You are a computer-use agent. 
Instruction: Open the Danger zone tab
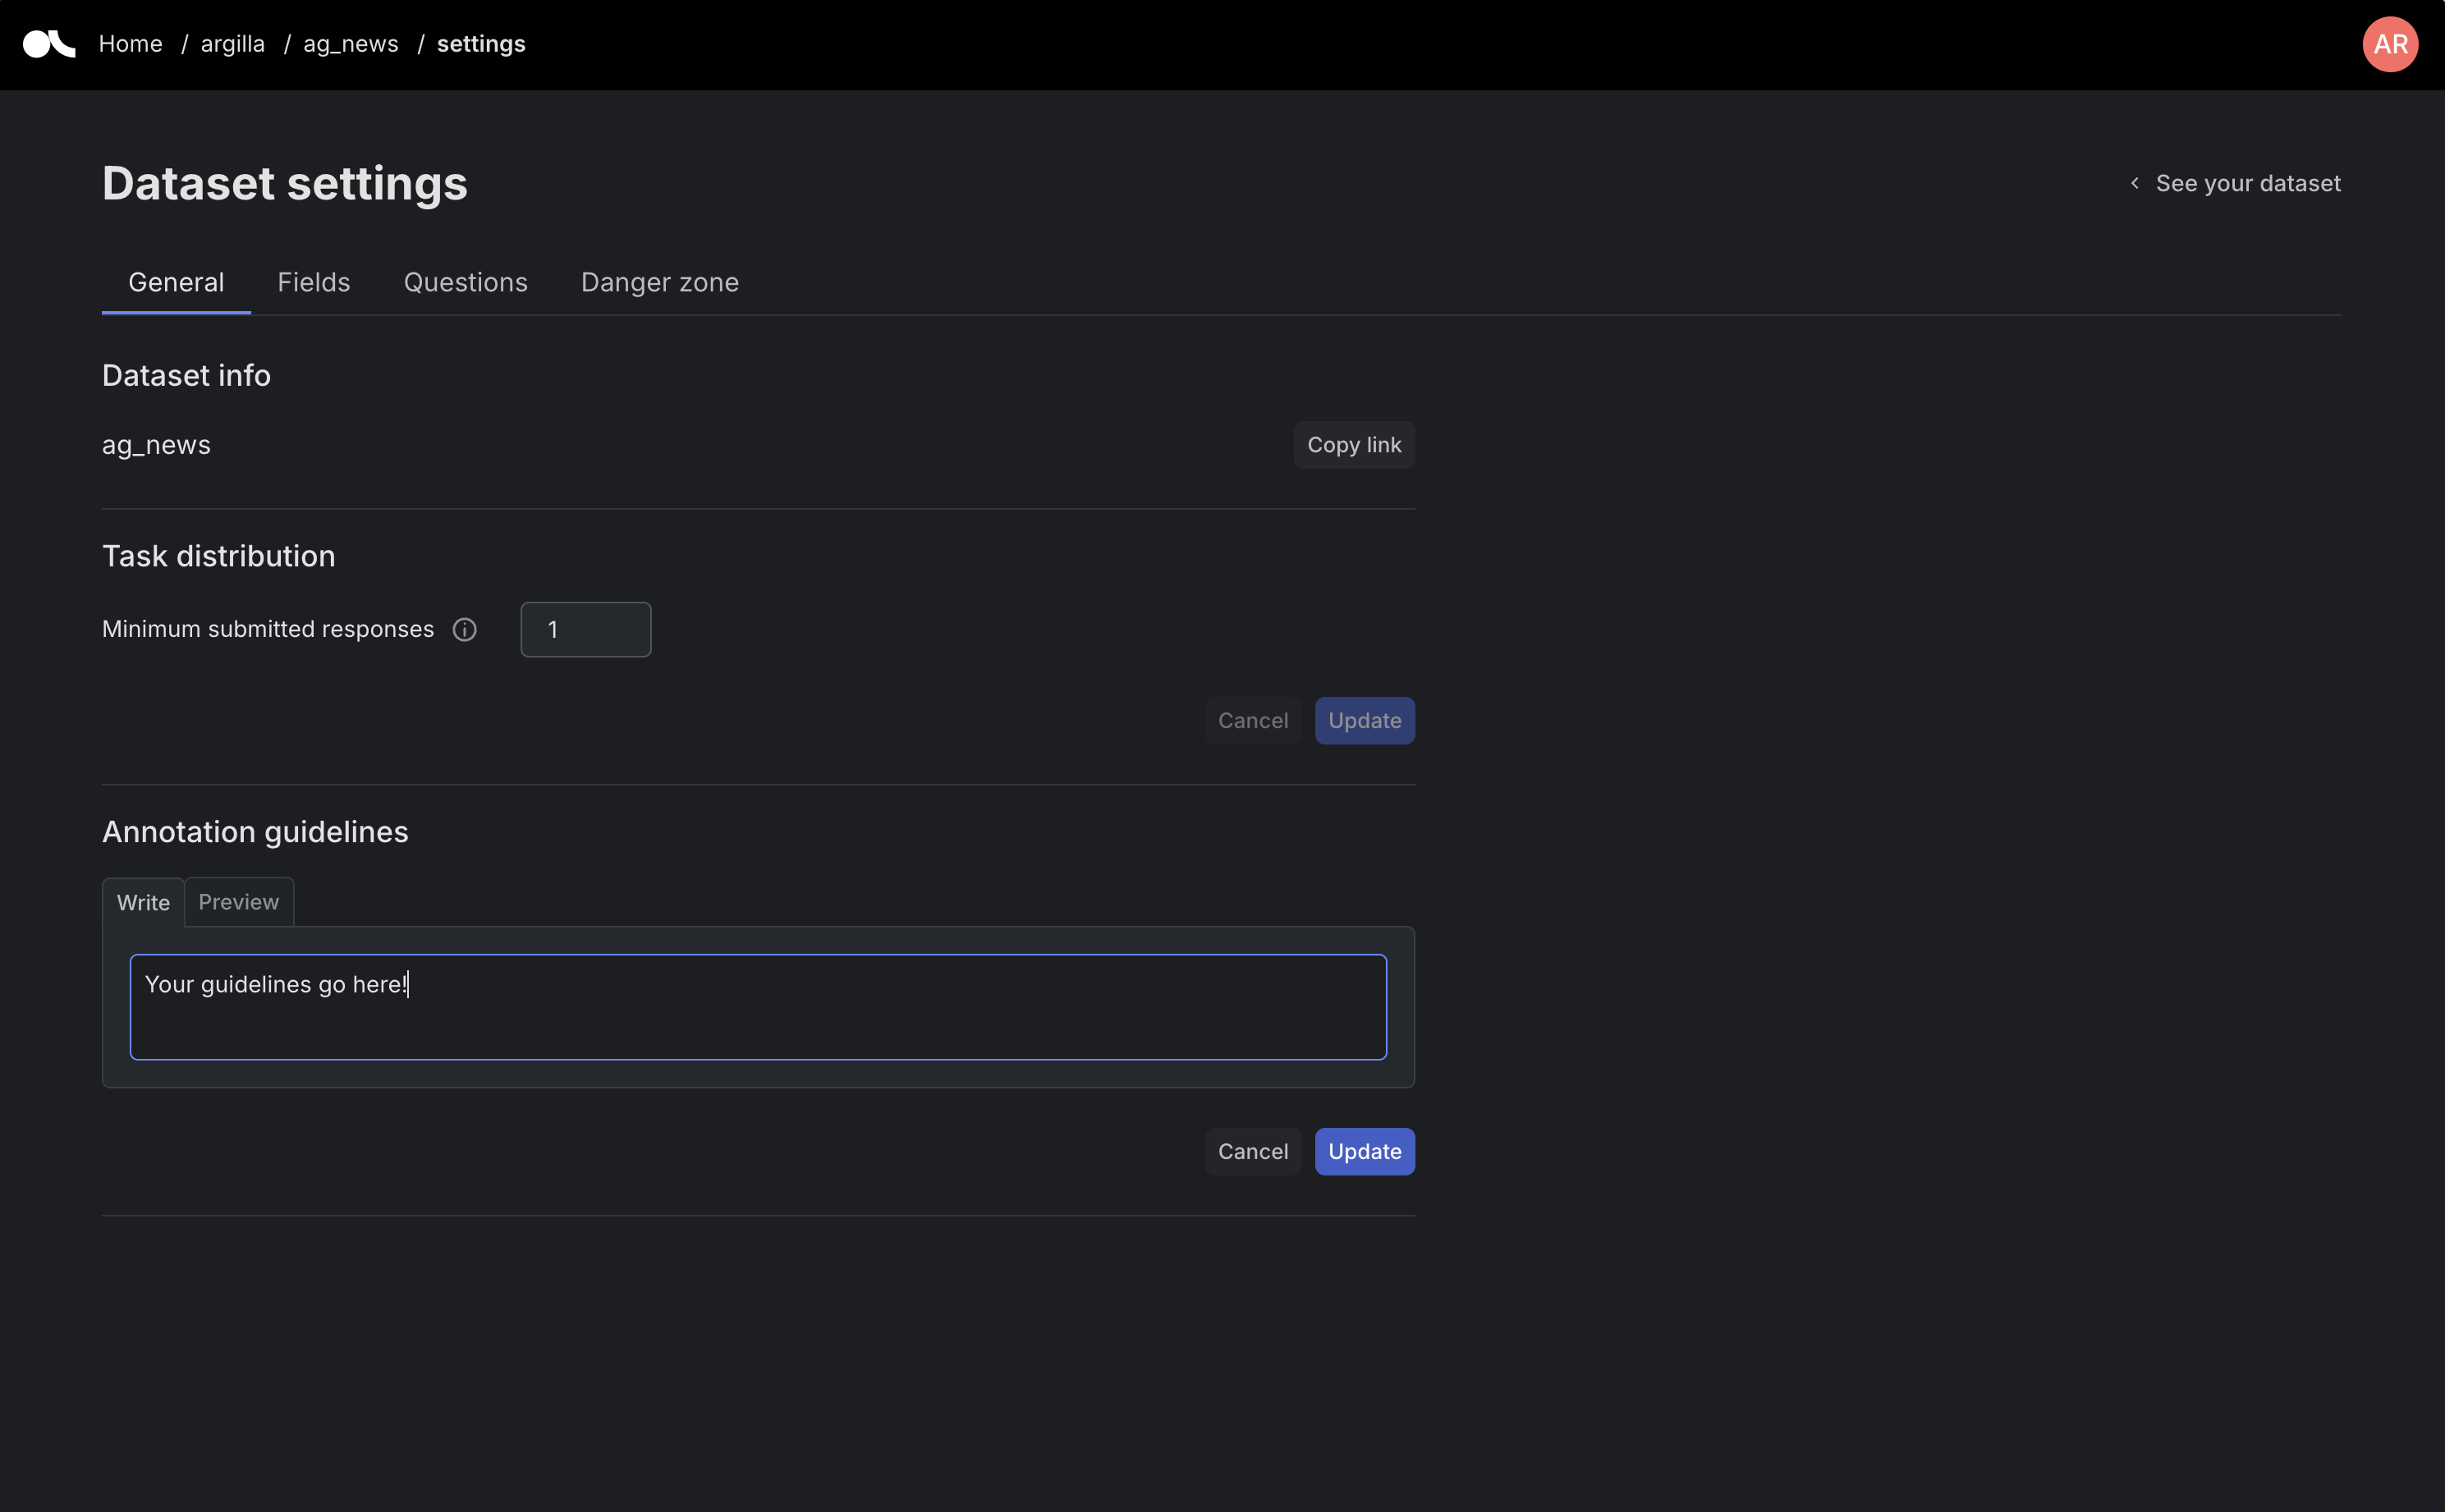pyautogui.click(x=659, y=283)
